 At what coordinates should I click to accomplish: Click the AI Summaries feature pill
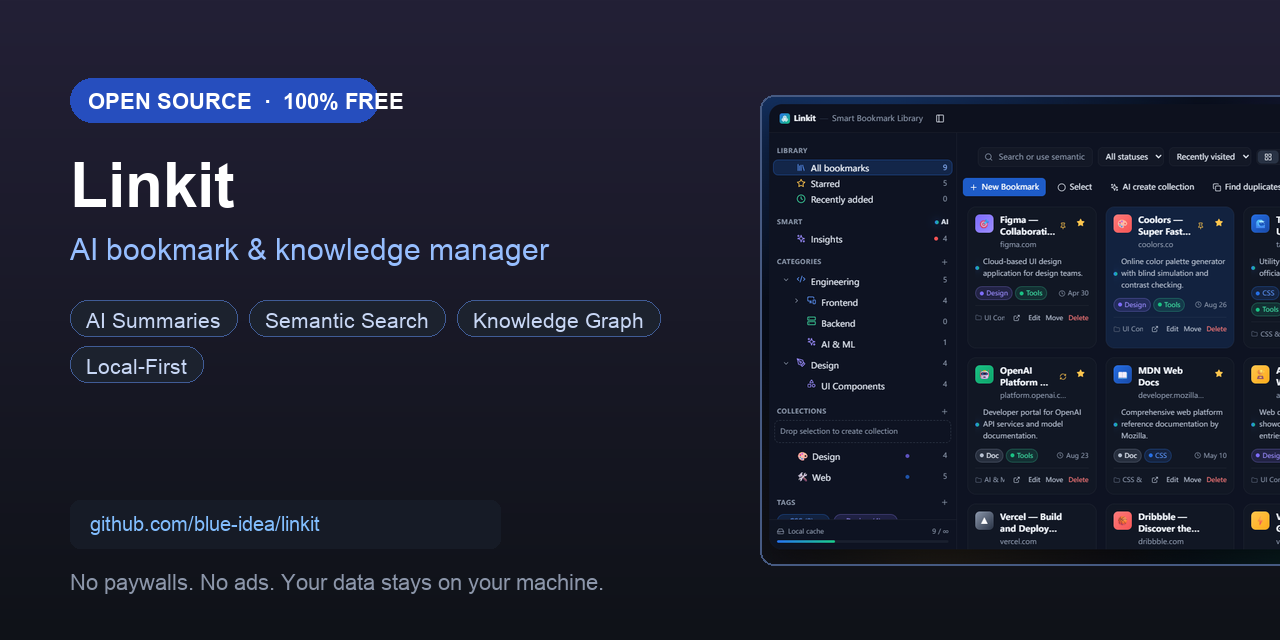click(x=153, y=320)
